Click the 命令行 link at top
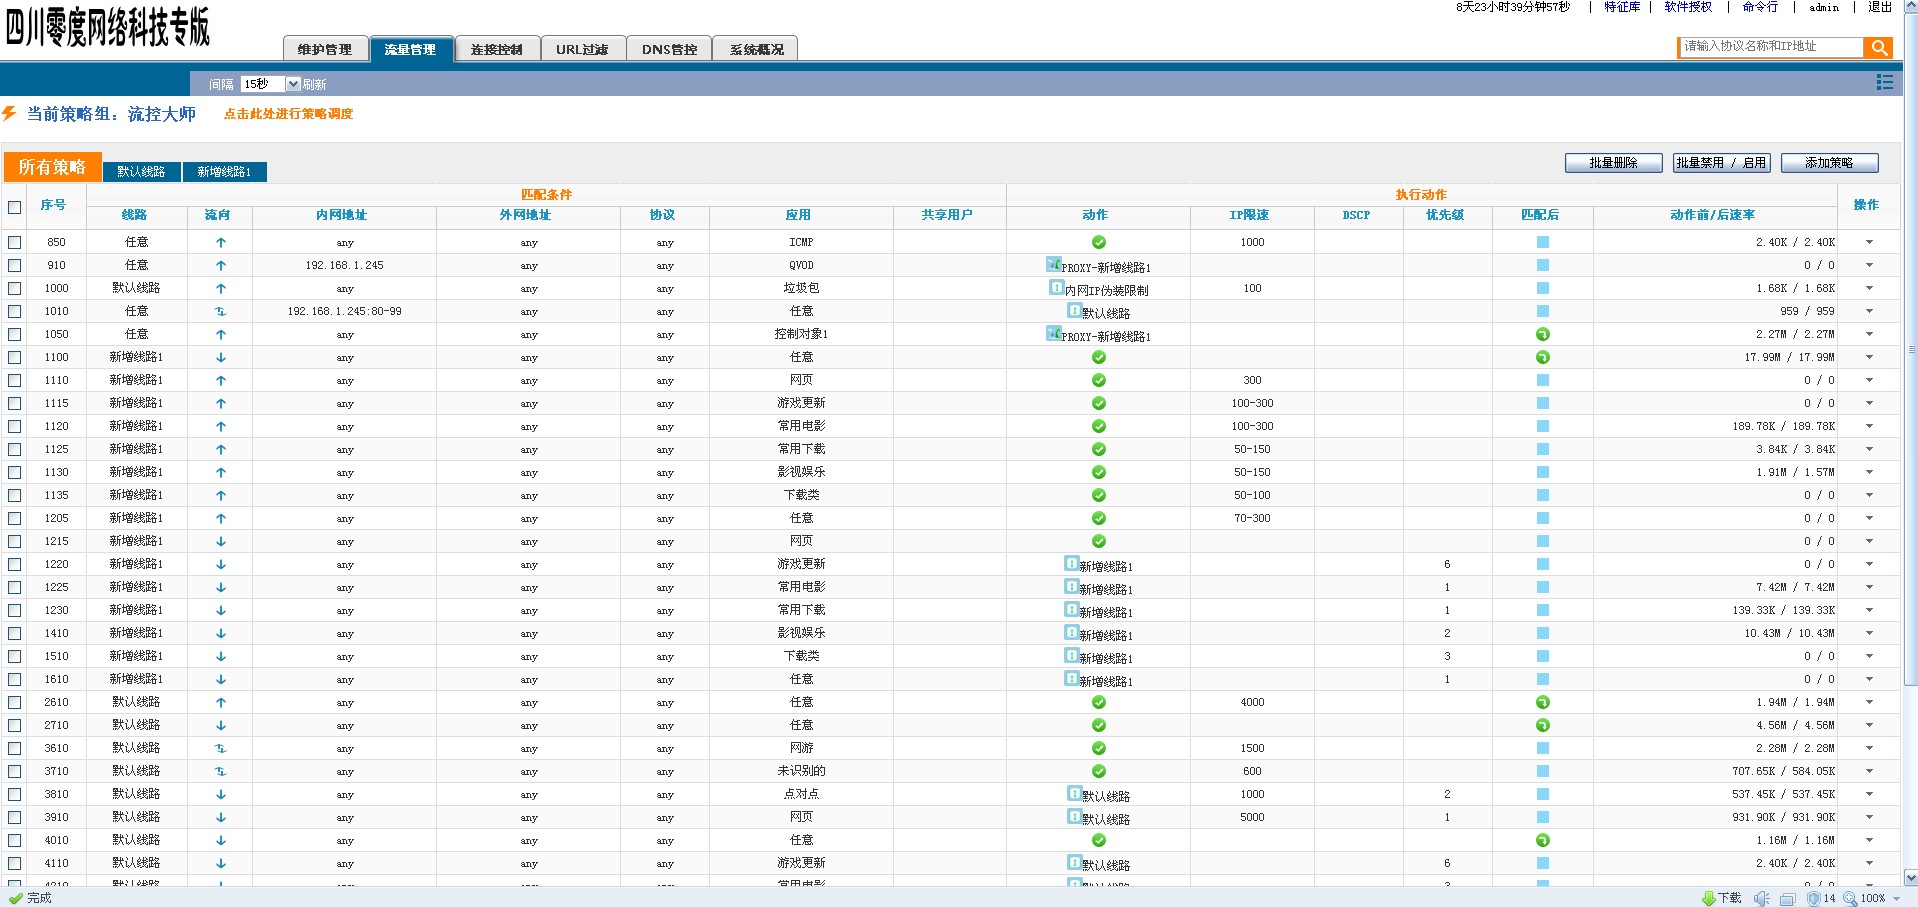Viewport: 1918px width, 907px height. tap(1760, 7)
